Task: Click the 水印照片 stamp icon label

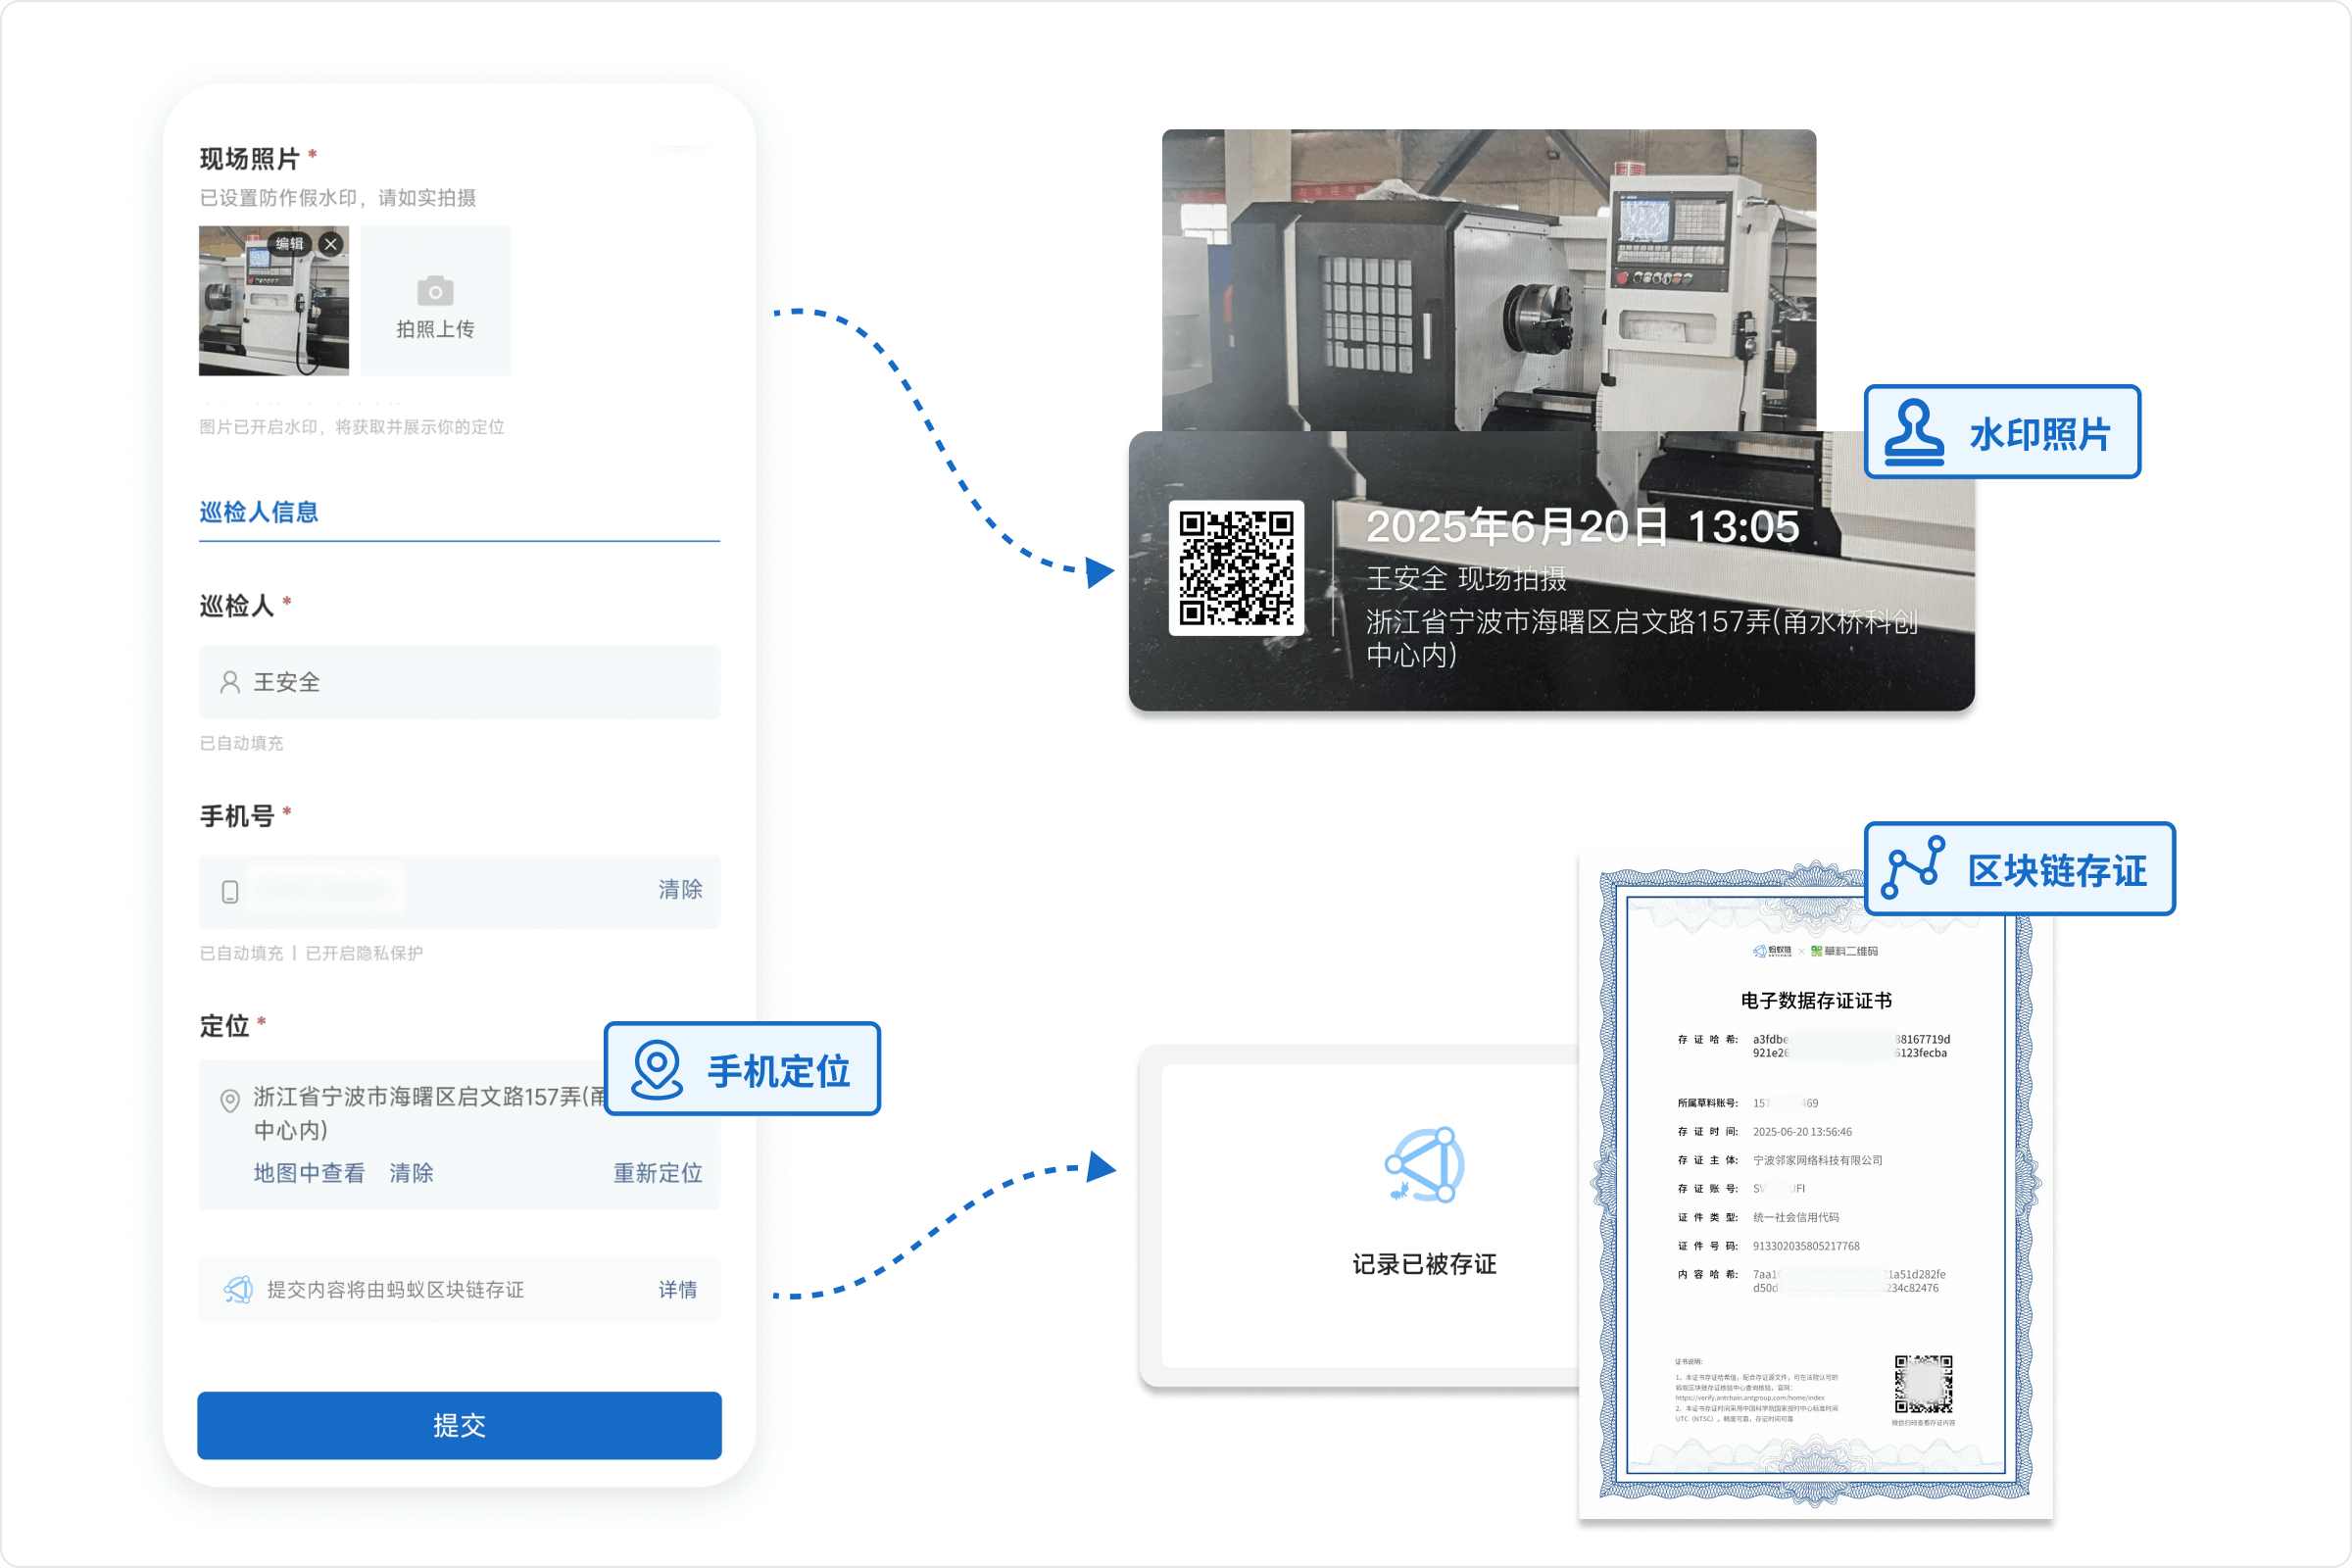Action: coord(1914,433)
